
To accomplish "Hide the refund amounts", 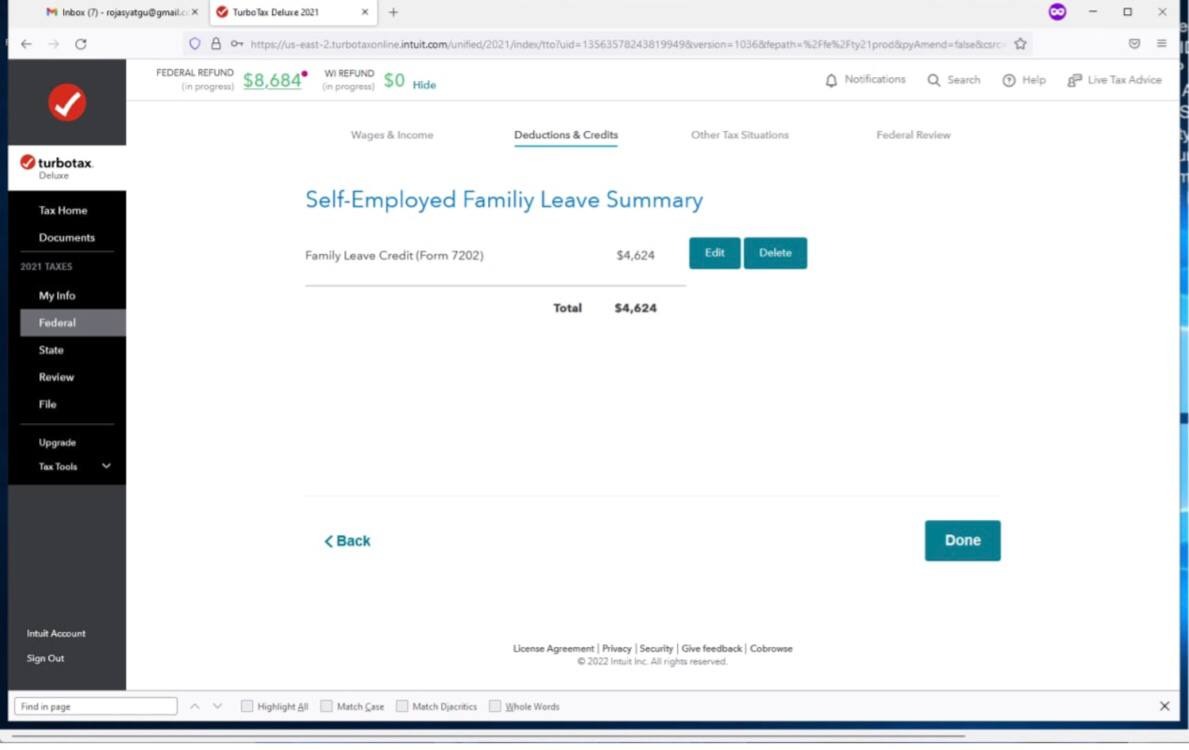I will [424, 85].
